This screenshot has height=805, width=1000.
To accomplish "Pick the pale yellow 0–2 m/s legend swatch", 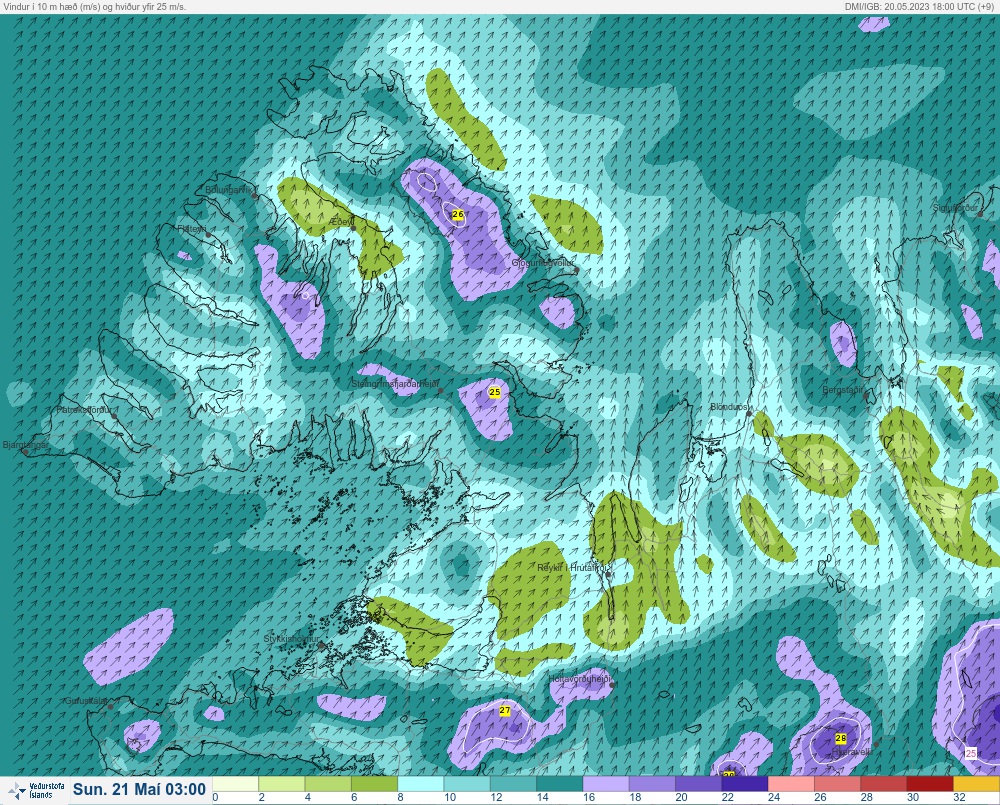I will [235, 783].
